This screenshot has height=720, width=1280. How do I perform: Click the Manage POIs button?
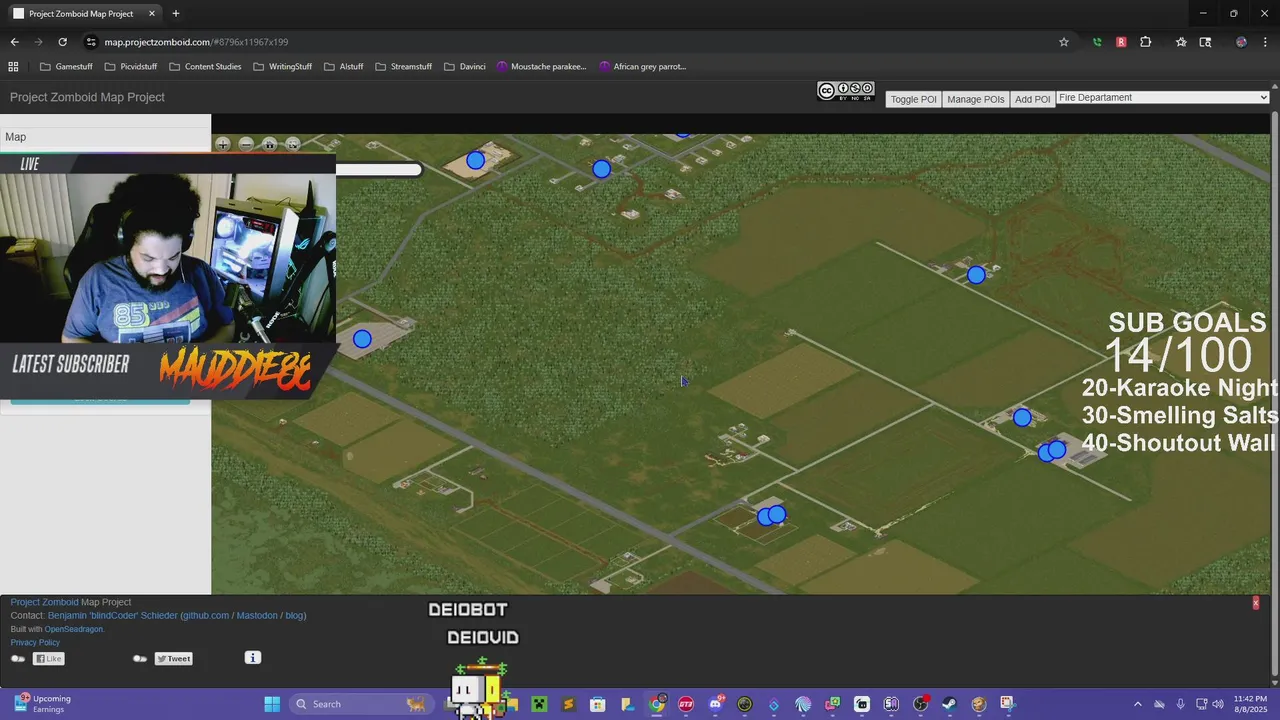point(975,99)
